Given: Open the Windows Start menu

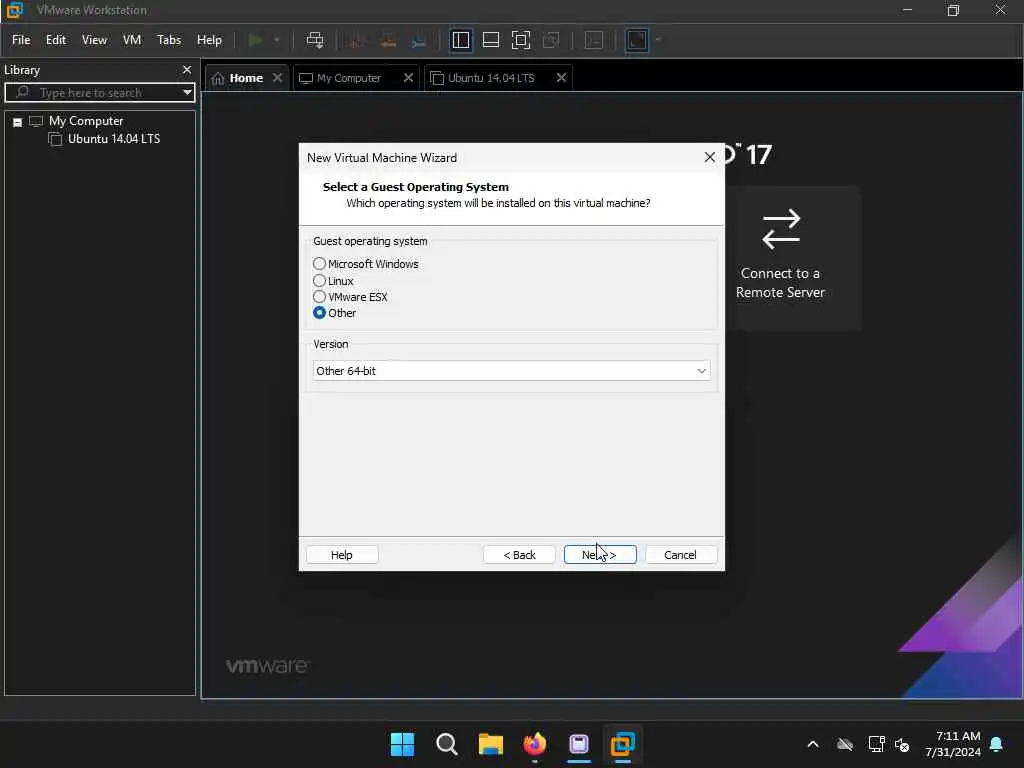Looking at the screenshot, I should click(402, 744).
